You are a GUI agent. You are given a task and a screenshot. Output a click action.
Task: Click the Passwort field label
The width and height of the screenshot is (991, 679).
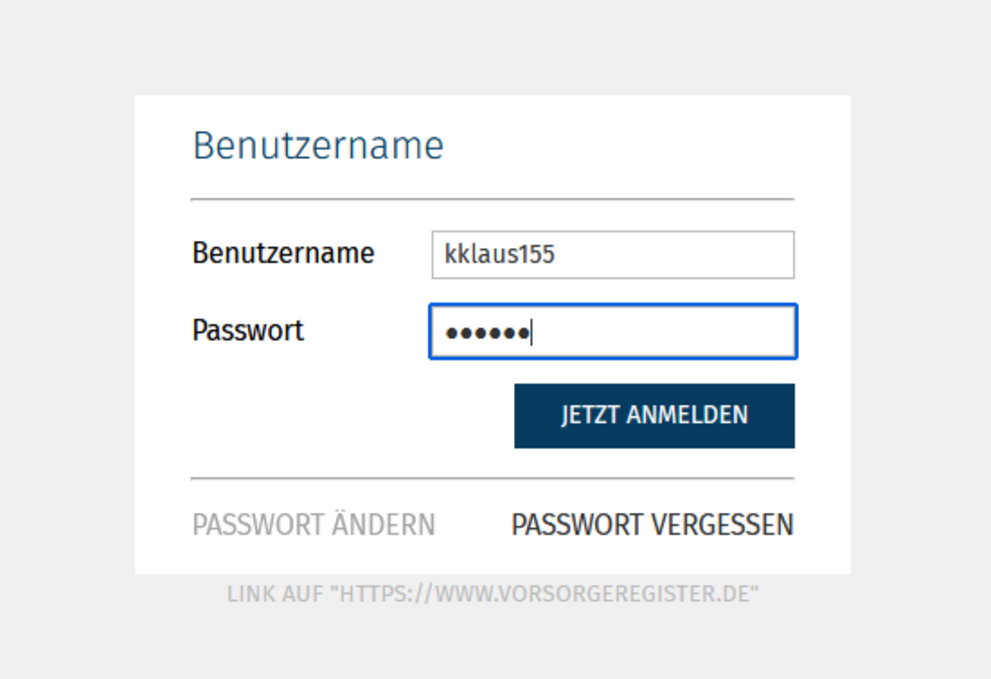247,330
